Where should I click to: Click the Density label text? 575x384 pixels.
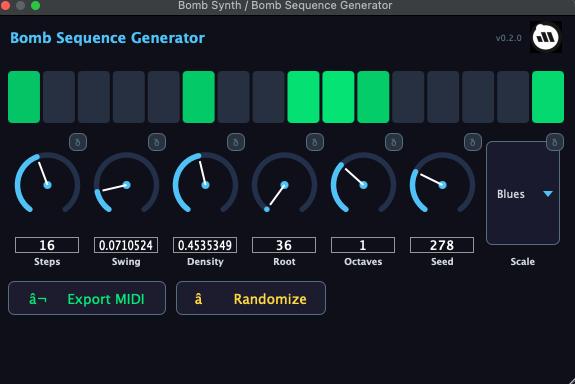tap(205, 262)
